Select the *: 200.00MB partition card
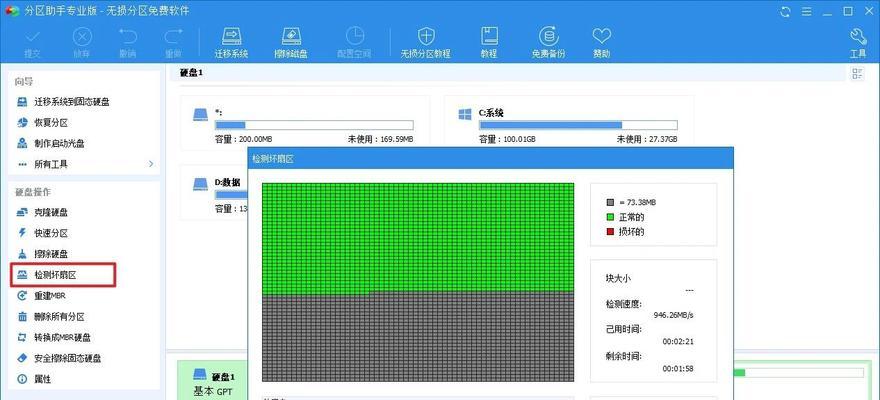The image size is (880, 400). [x=305, y=122]
